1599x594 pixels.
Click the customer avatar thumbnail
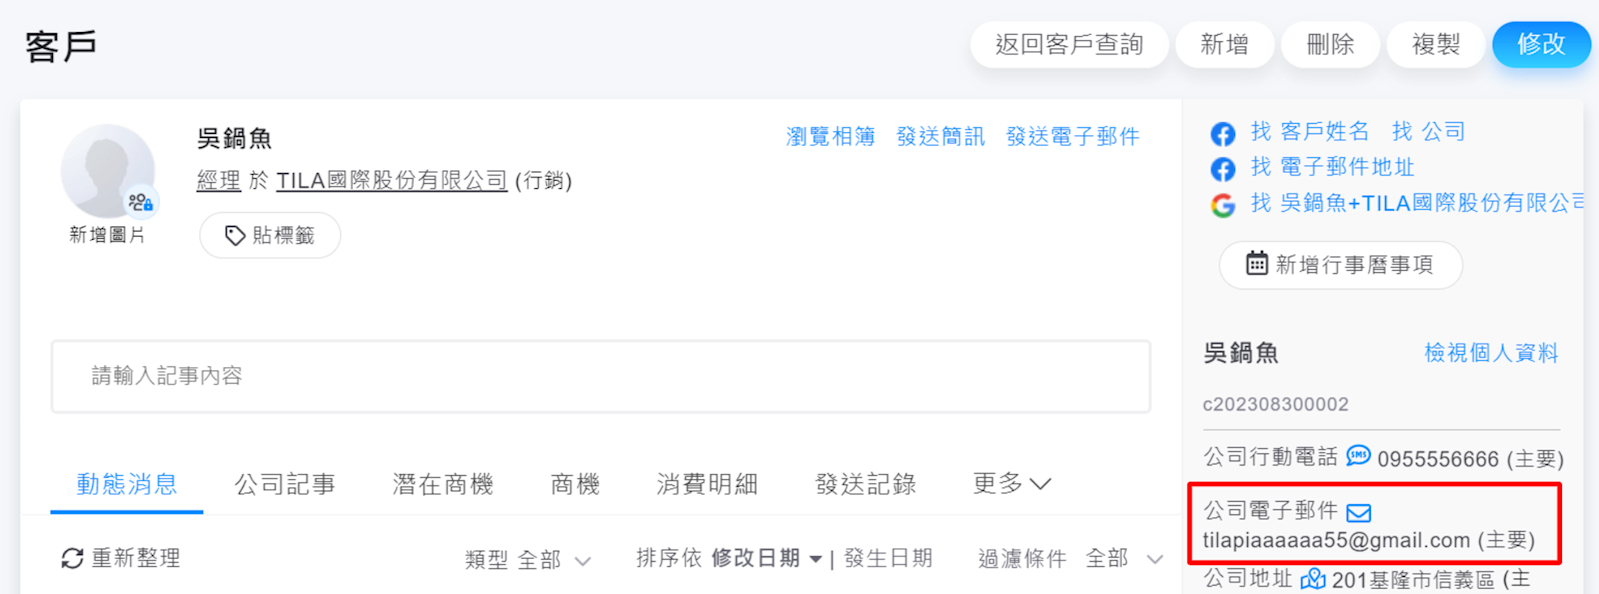[x=108, y=171]
